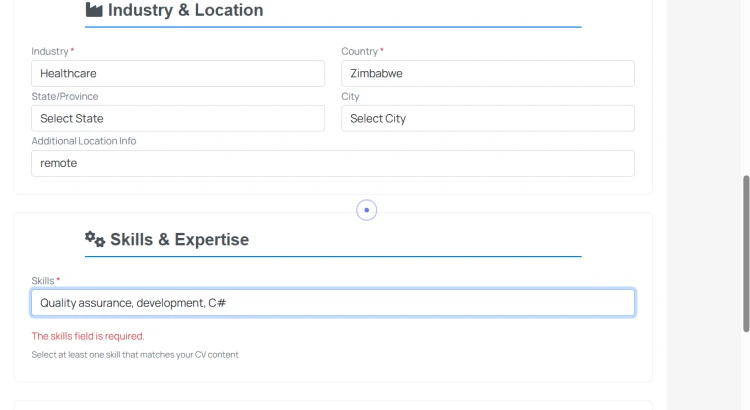
Task: Click the State/Province label
Action: [x=65, y=96]
